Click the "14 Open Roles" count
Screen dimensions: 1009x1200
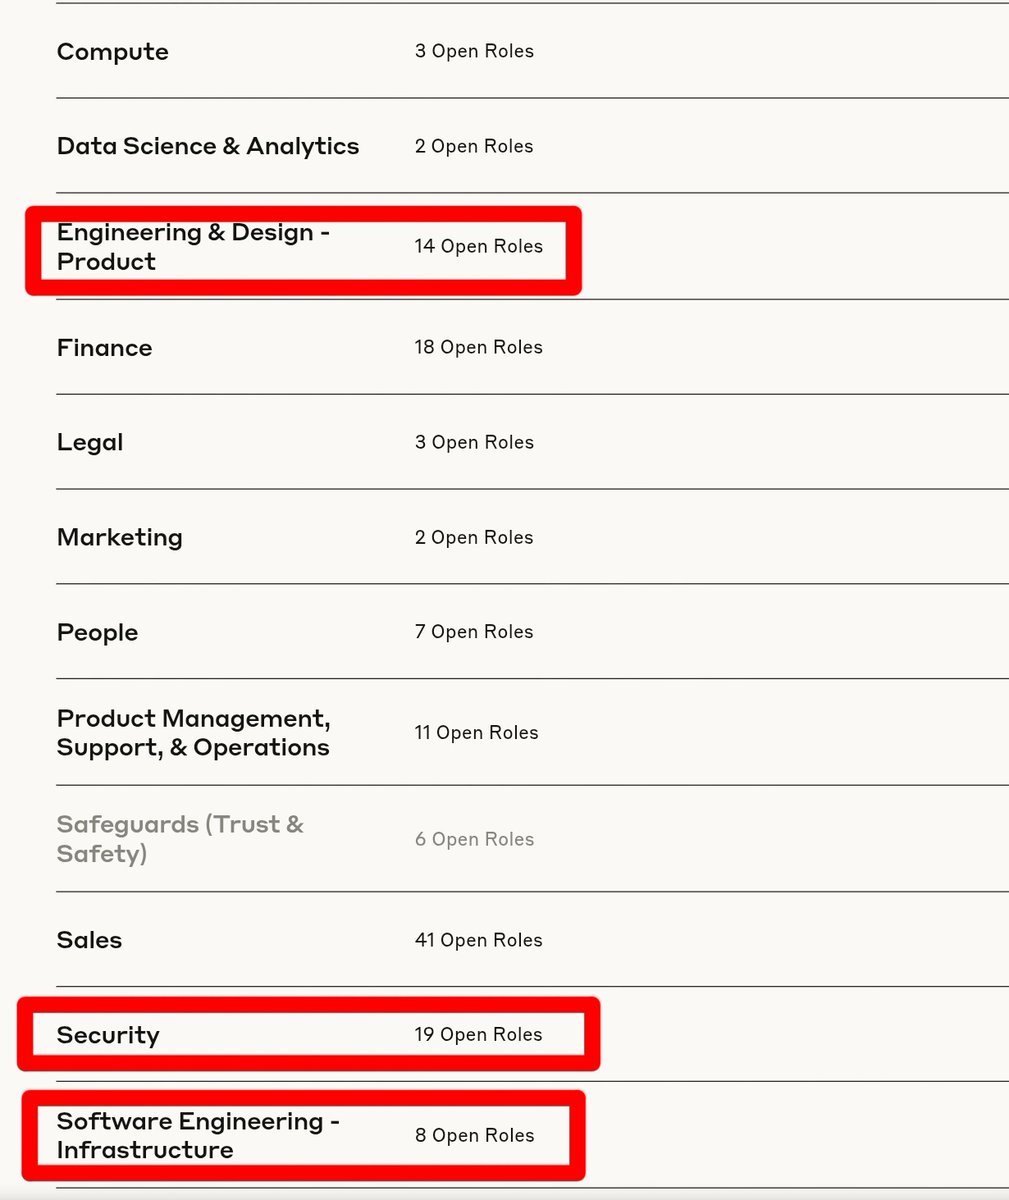click(478, 246)
